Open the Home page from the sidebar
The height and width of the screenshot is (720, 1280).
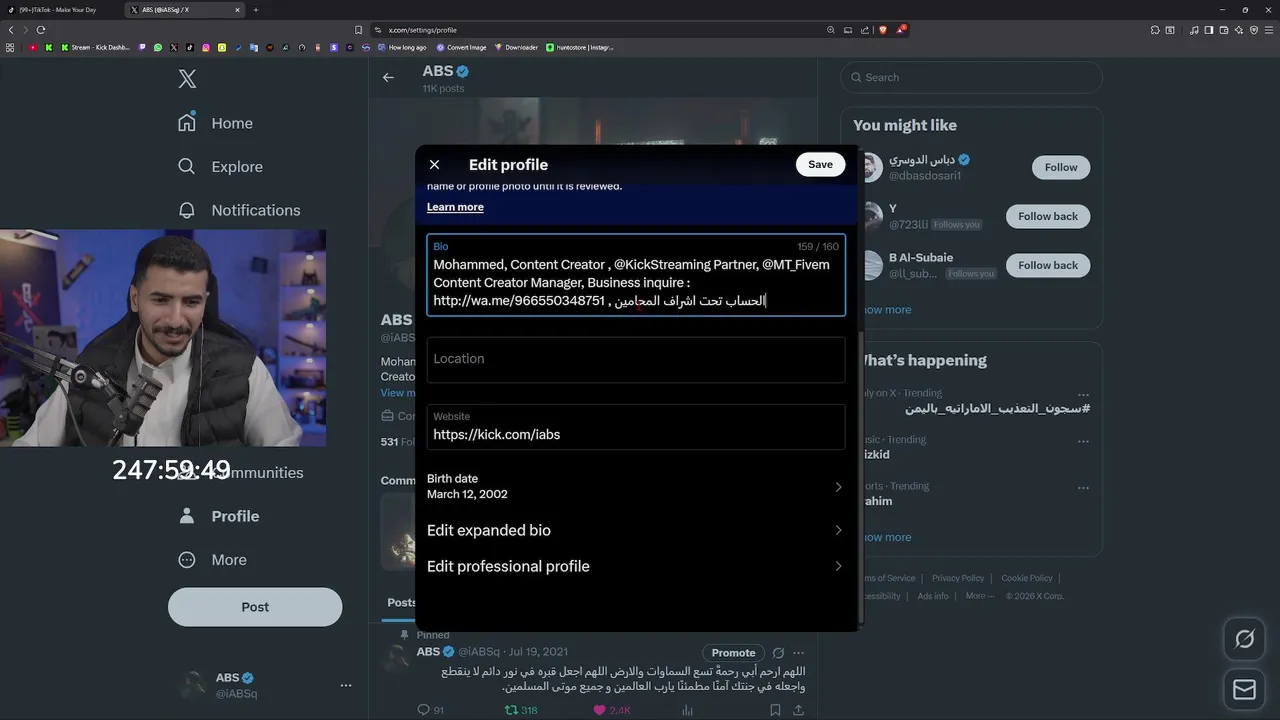tap(215, 123)
